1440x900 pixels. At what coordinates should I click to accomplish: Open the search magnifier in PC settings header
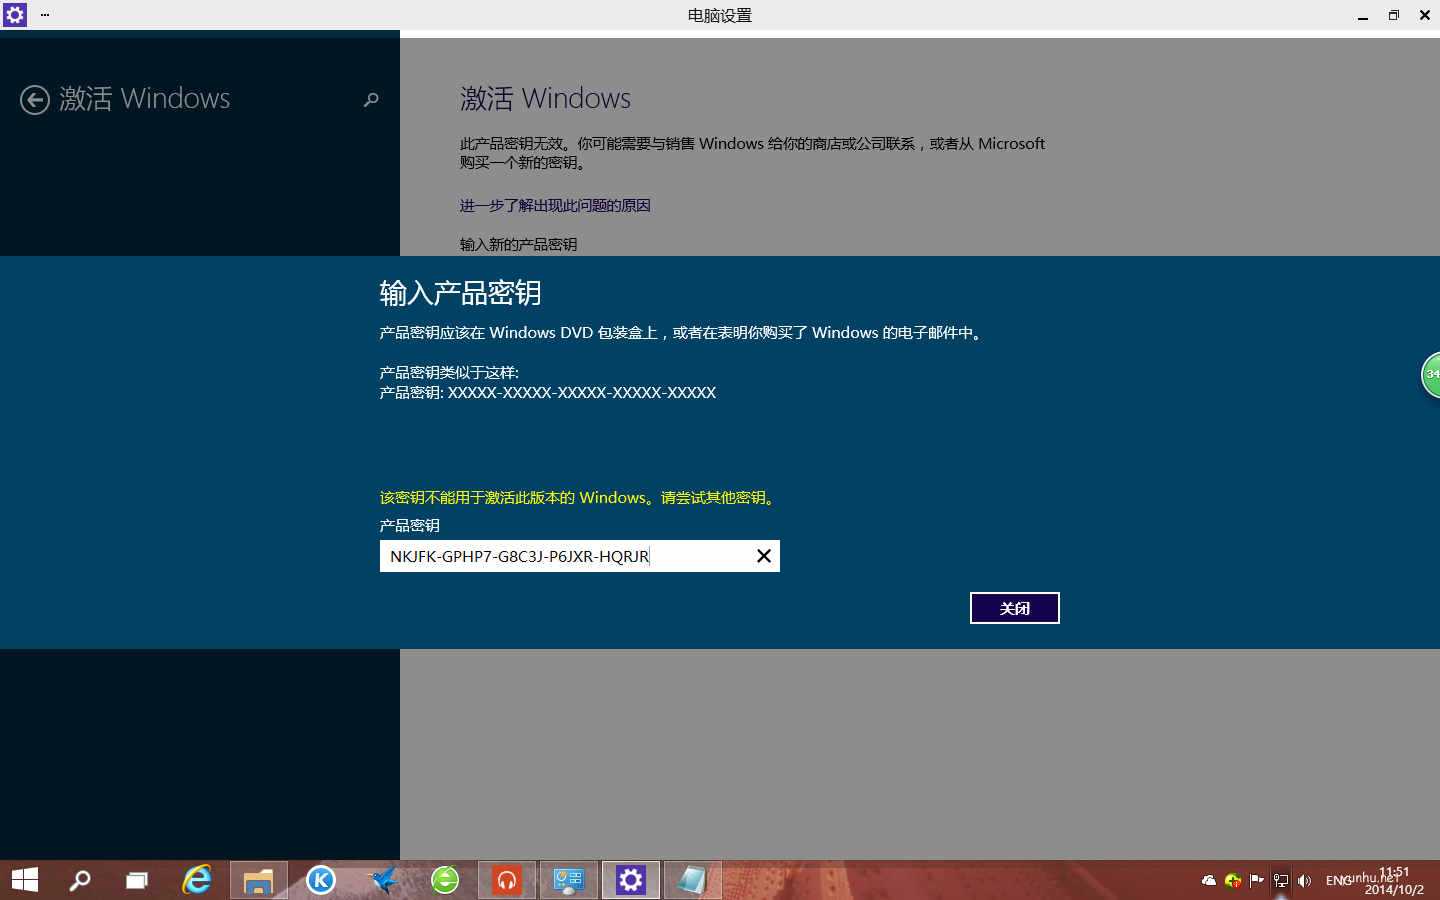(371, 100)
